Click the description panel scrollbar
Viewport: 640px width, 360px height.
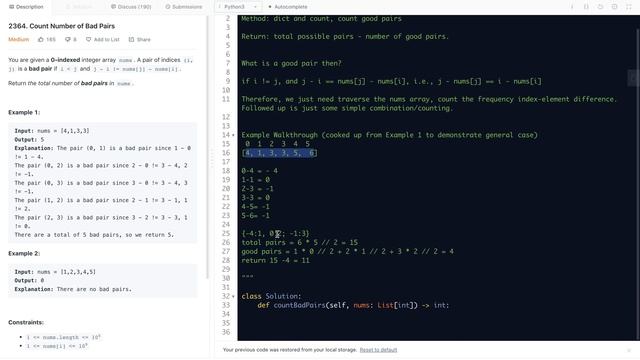(x=208, y=147)
